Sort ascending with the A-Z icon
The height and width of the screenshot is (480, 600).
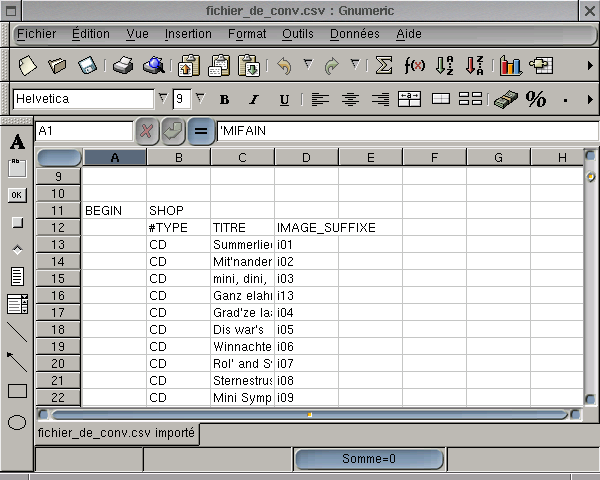click(x=445, y=66)
